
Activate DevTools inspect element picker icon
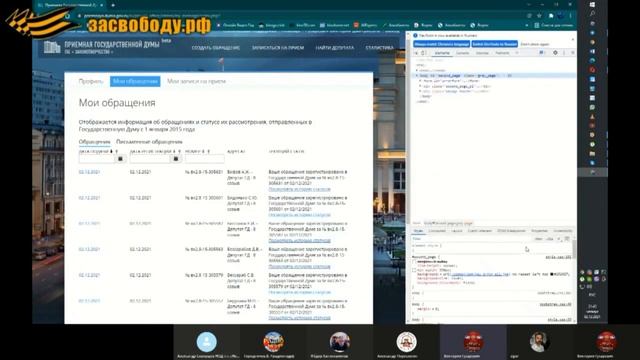click(416, 53)
